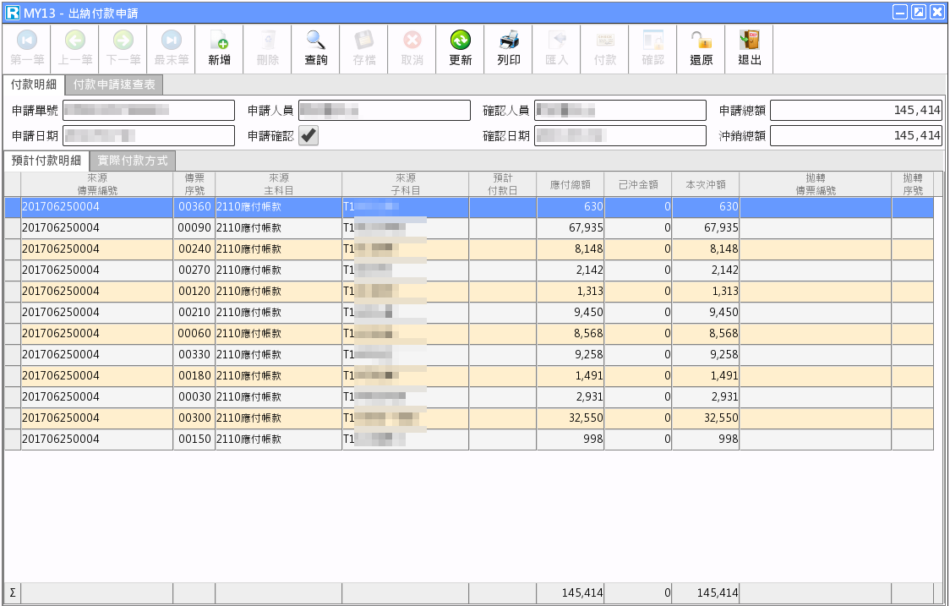950x606 pixels.
Task: Refresh data with the 更新 icon
Action: click(460, 40)
